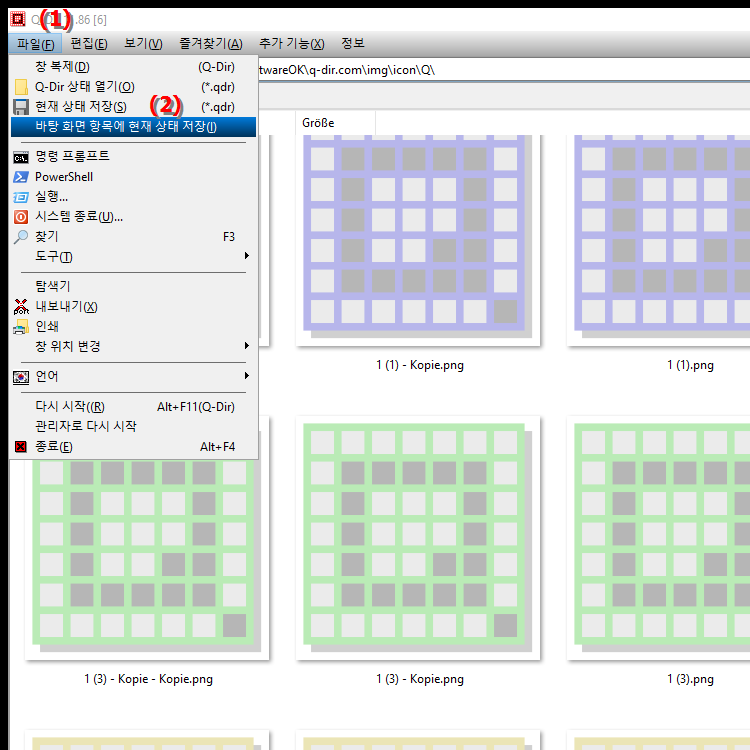Image resolution: width=750 pixels, height=750 pixels.
Task: Click the Größe column header
Action: point(335,123)
